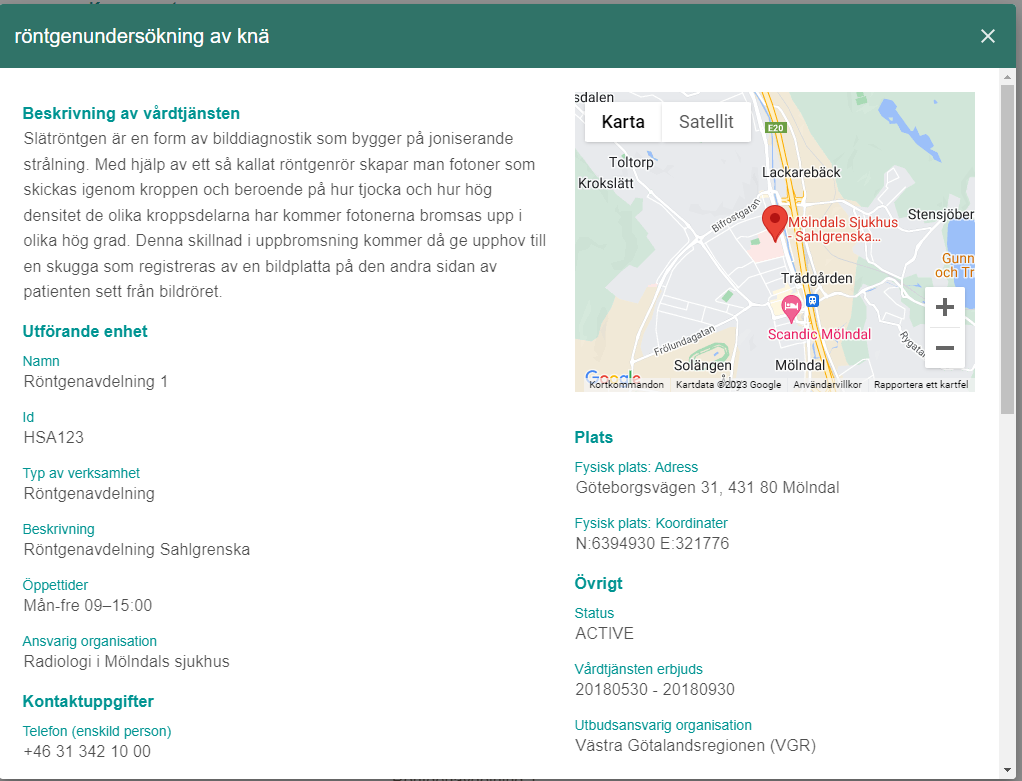The image size is (1022, 781).
Task: Zoom in on the map
Action: (944, 308)
